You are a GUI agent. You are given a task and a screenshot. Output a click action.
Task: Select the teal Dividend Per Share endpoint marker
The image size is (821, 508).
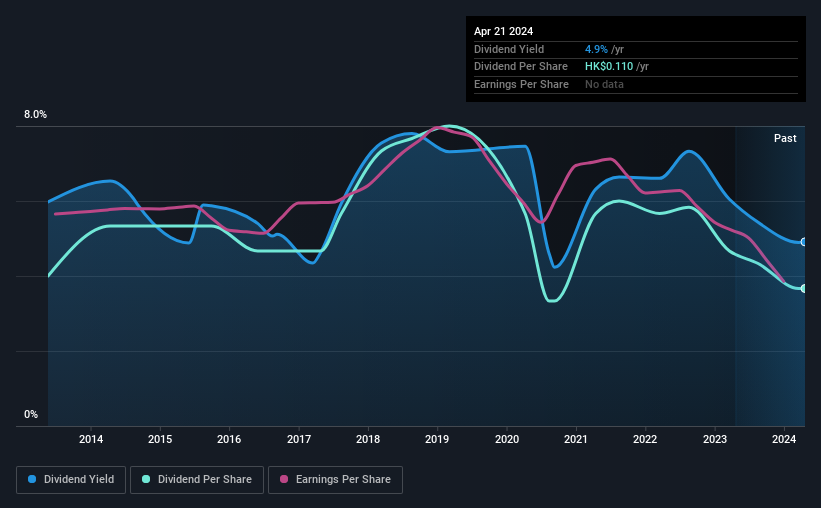803,289
